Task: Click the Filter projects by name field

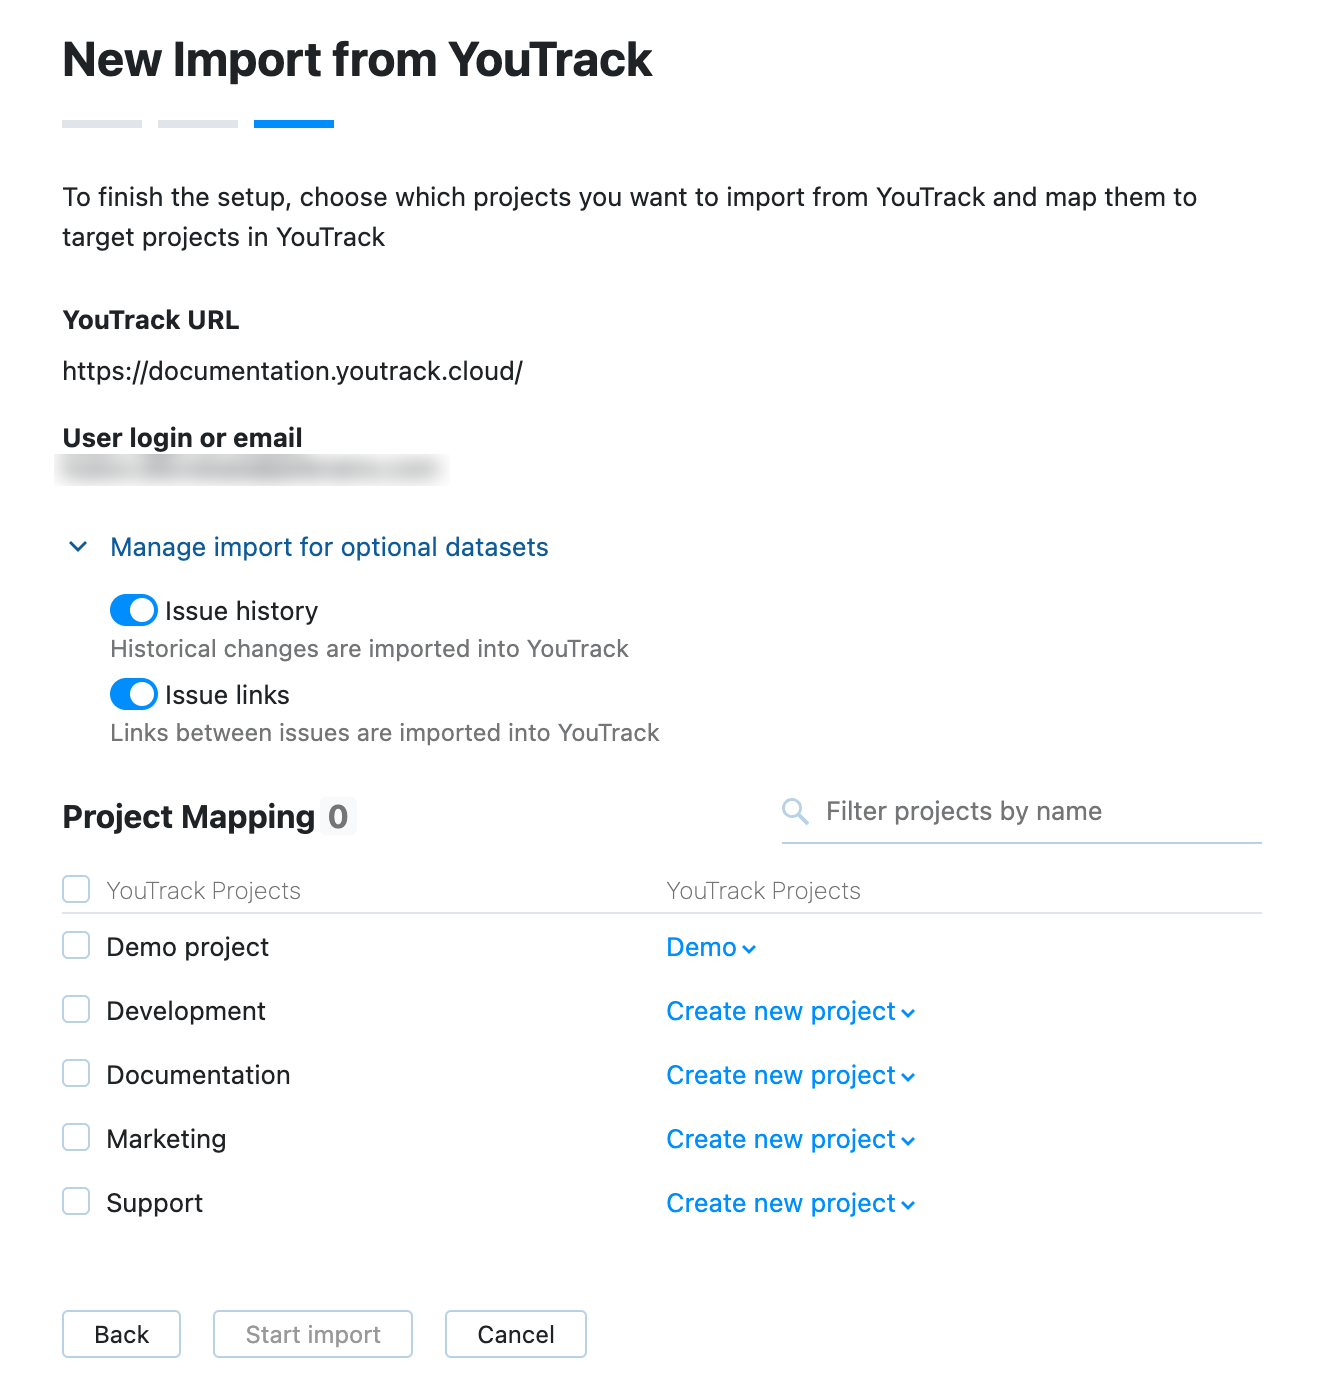Action: point(1000,811)
